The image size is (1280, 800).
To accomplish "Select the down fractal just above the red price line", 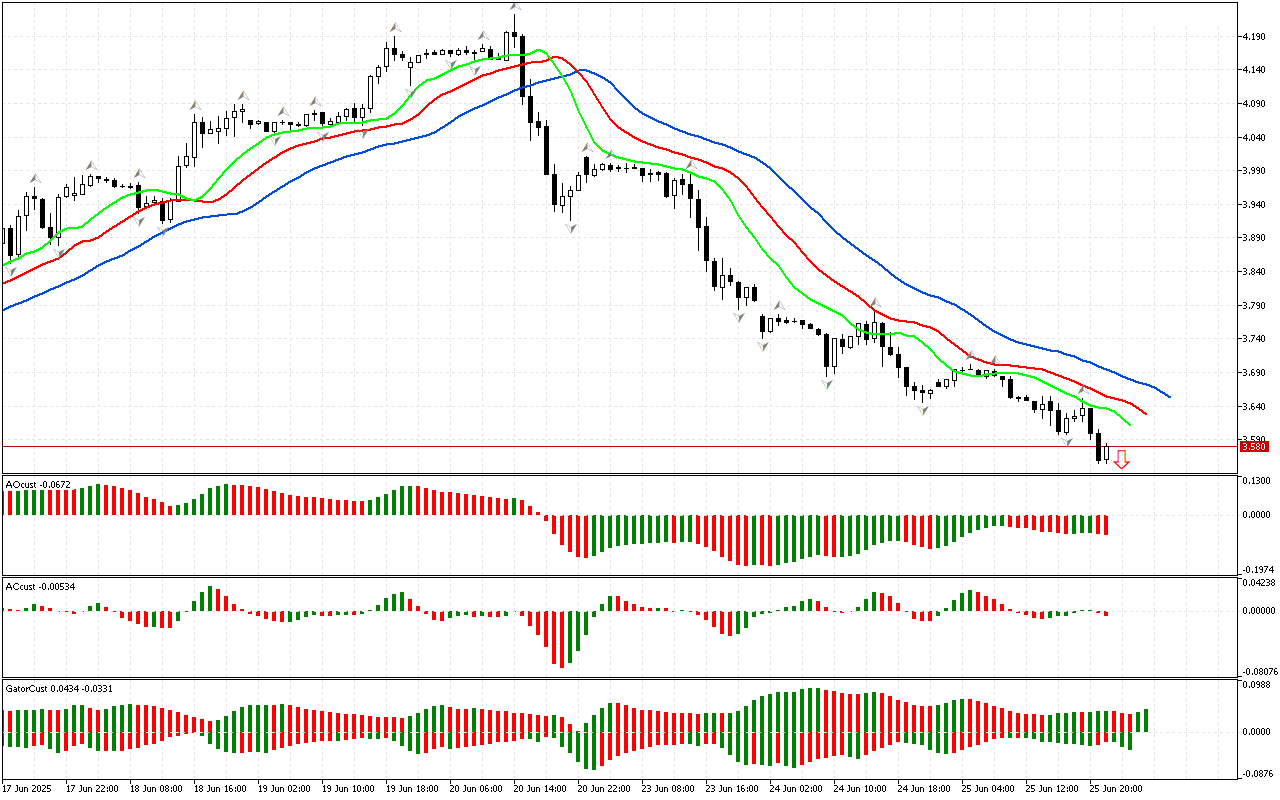I will [1066, 440].
